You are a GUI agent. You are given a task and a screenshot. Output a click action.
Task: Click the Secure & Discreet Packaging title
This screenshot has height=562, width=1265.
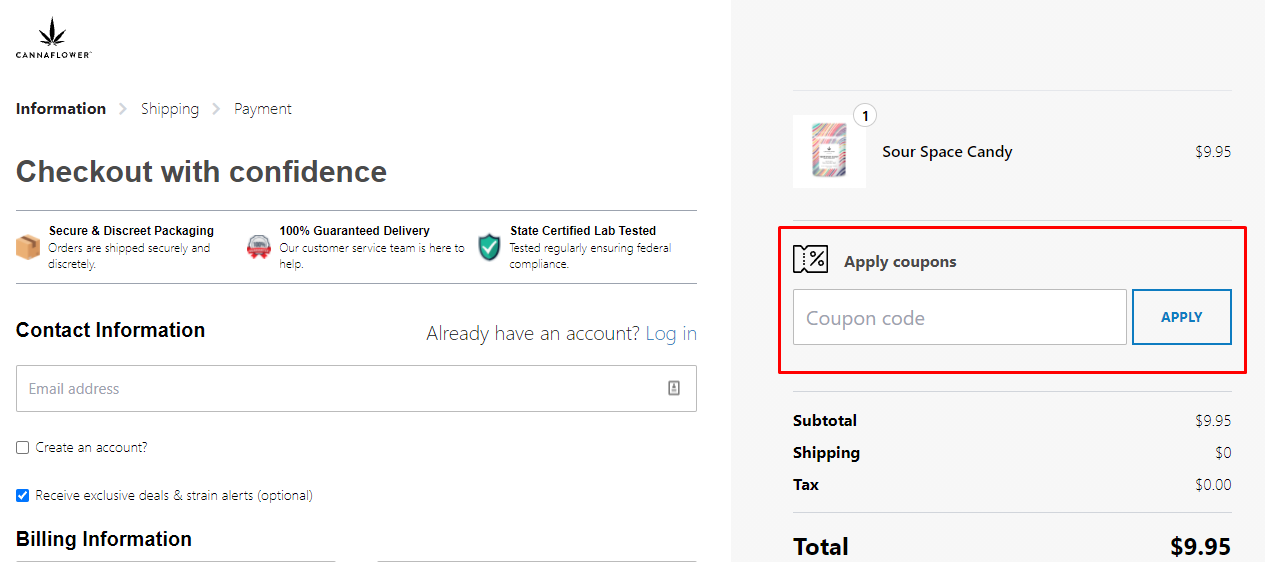click(131, 231)
